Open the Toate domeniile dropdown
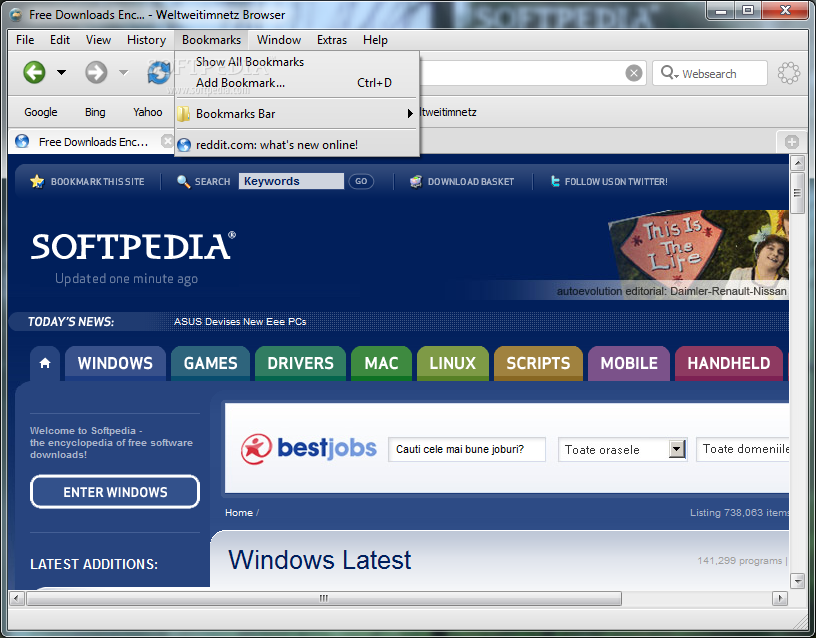This screenshot has height=638, width=816. point(743,449)
